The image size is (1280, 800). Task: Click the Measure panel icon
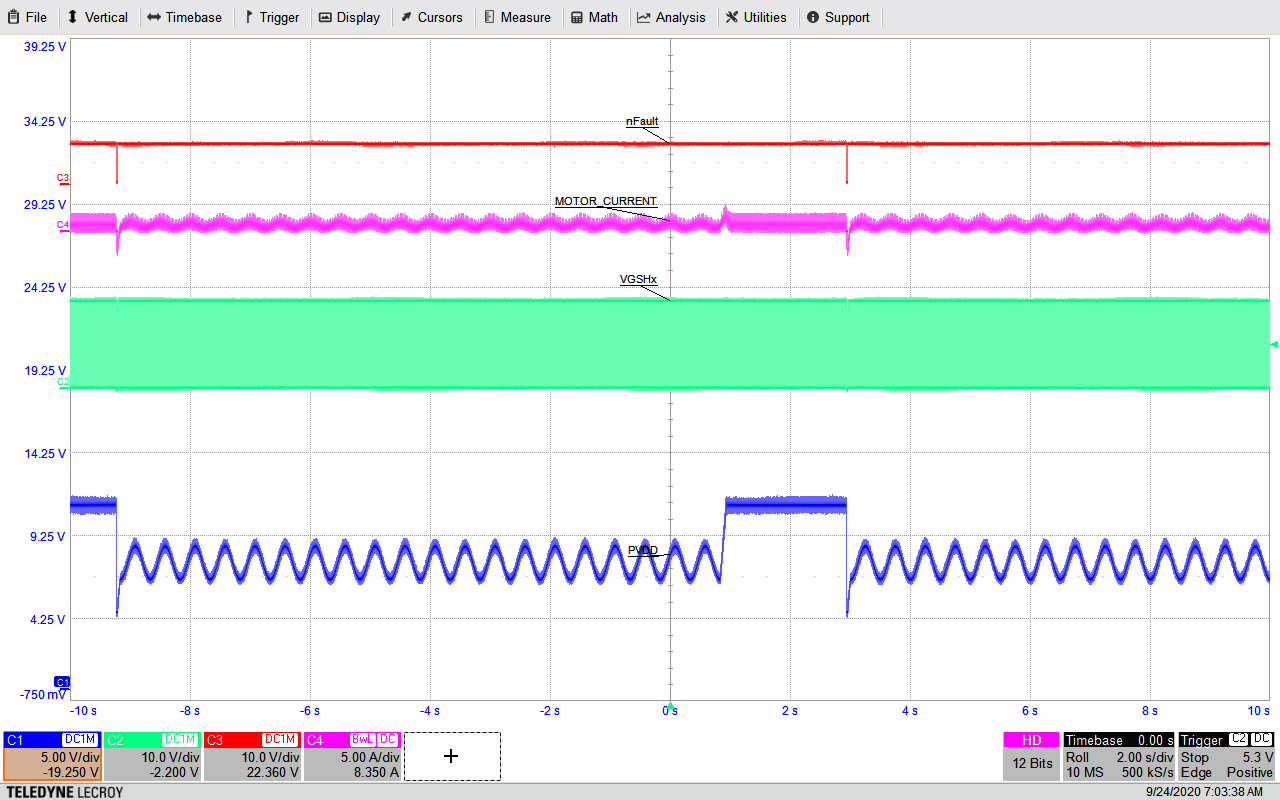click(488, 16)
